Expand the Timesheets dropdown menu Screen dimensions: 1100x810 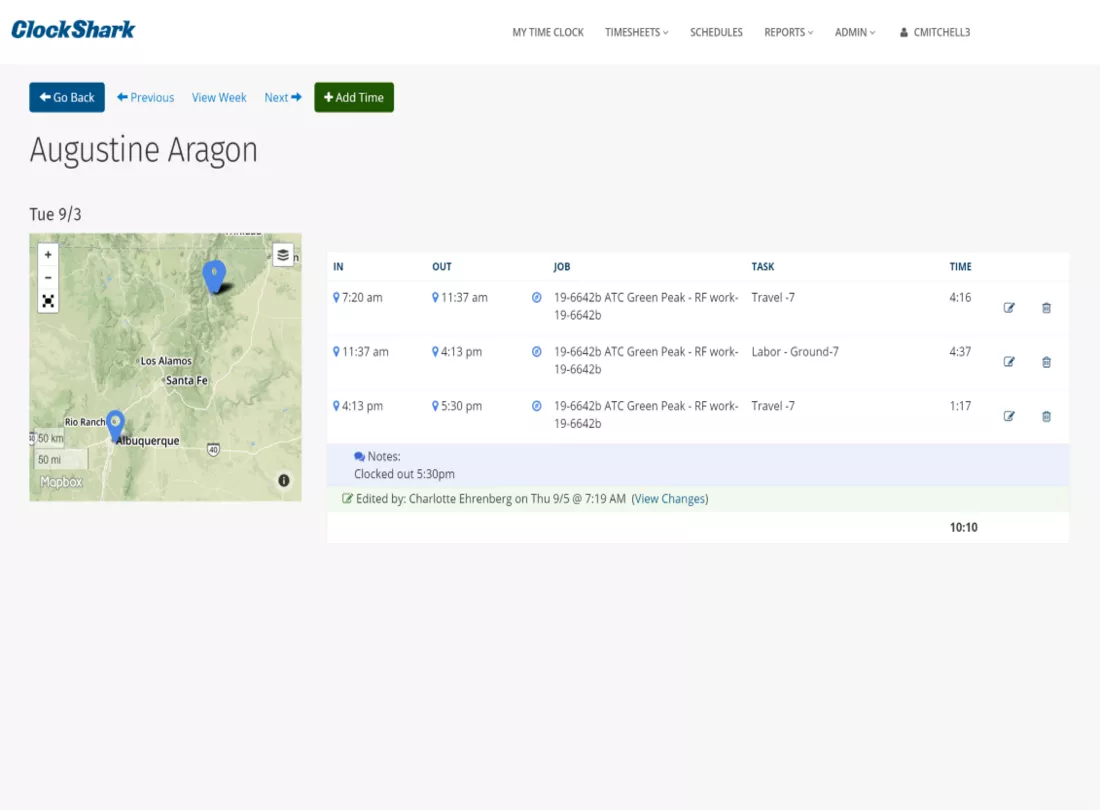pyautogui.click(x=636, y=32)
